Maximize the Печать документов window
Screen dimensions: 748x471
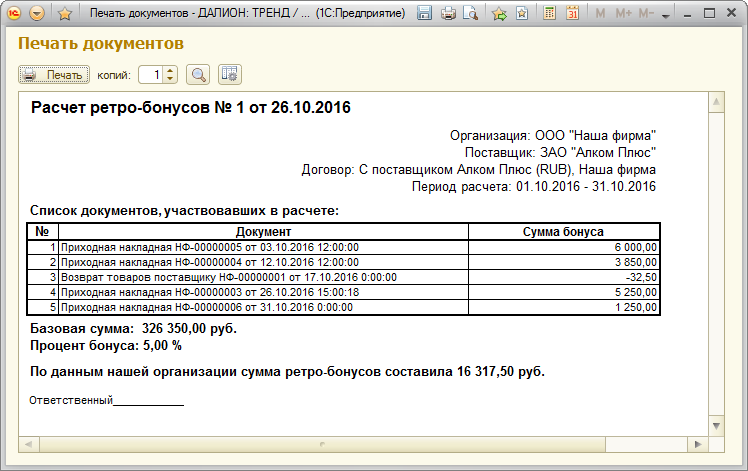(709, 13)
